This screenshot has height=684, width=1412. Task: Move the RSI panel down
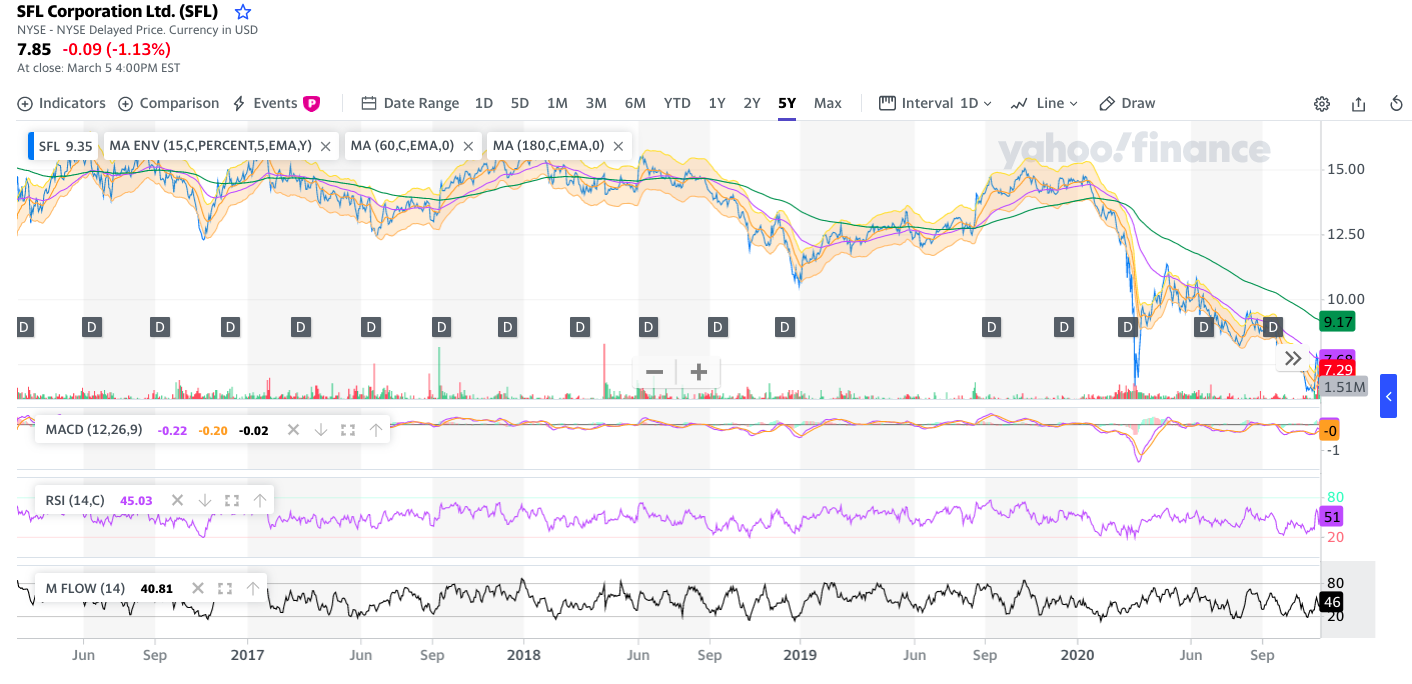(205, 500)
